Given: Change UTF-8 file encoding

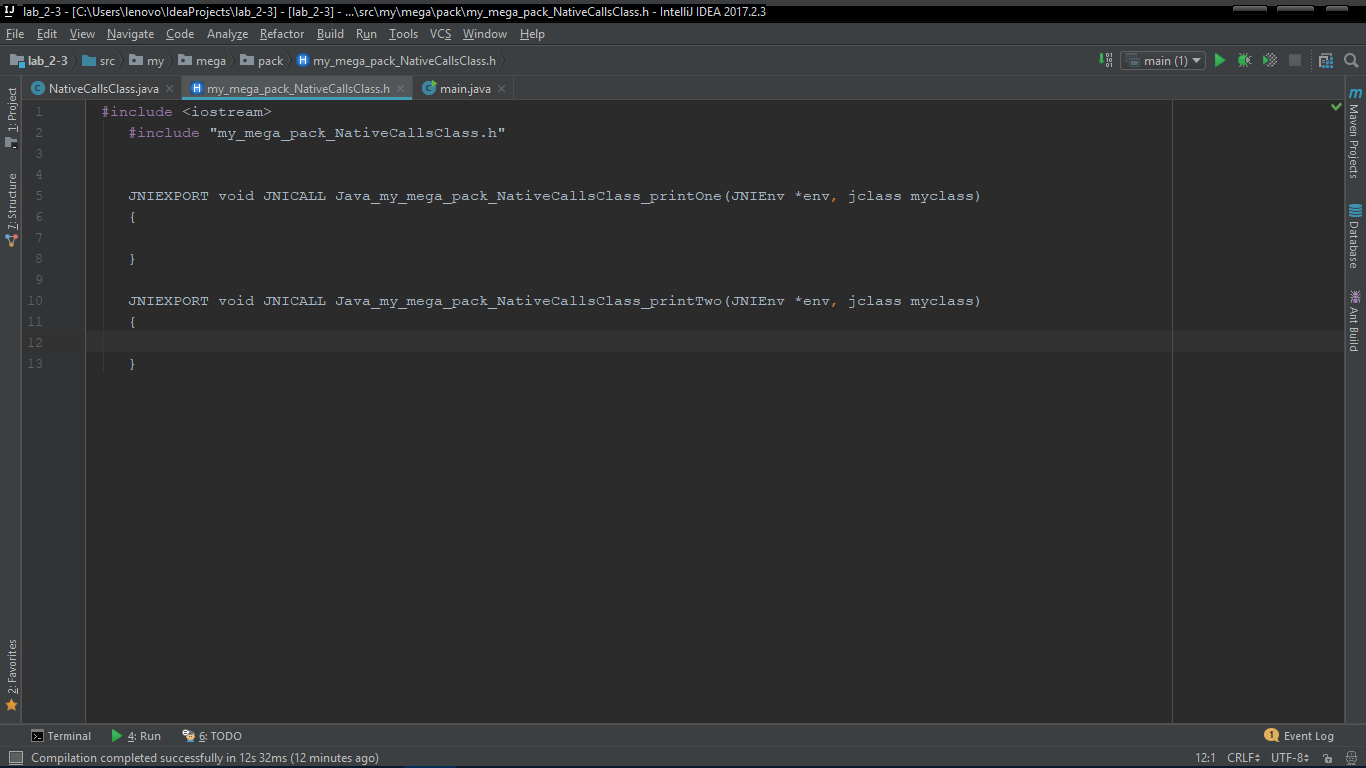Looking at the screenshot, I should (1290, 758).
